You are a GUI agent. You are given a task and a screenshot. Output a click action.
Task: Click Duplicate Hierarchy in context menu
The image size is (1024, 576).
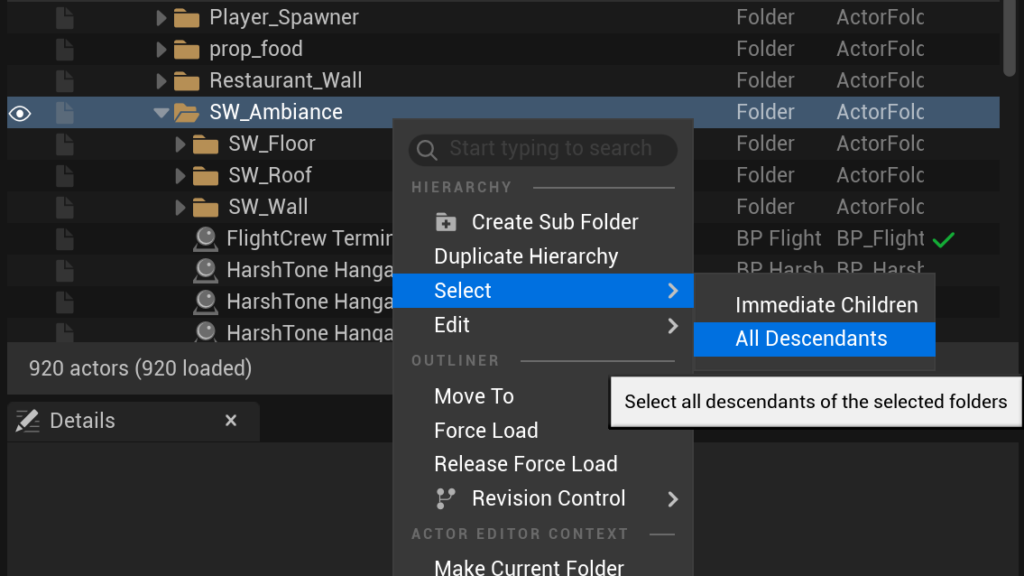[x=526, y=256]
